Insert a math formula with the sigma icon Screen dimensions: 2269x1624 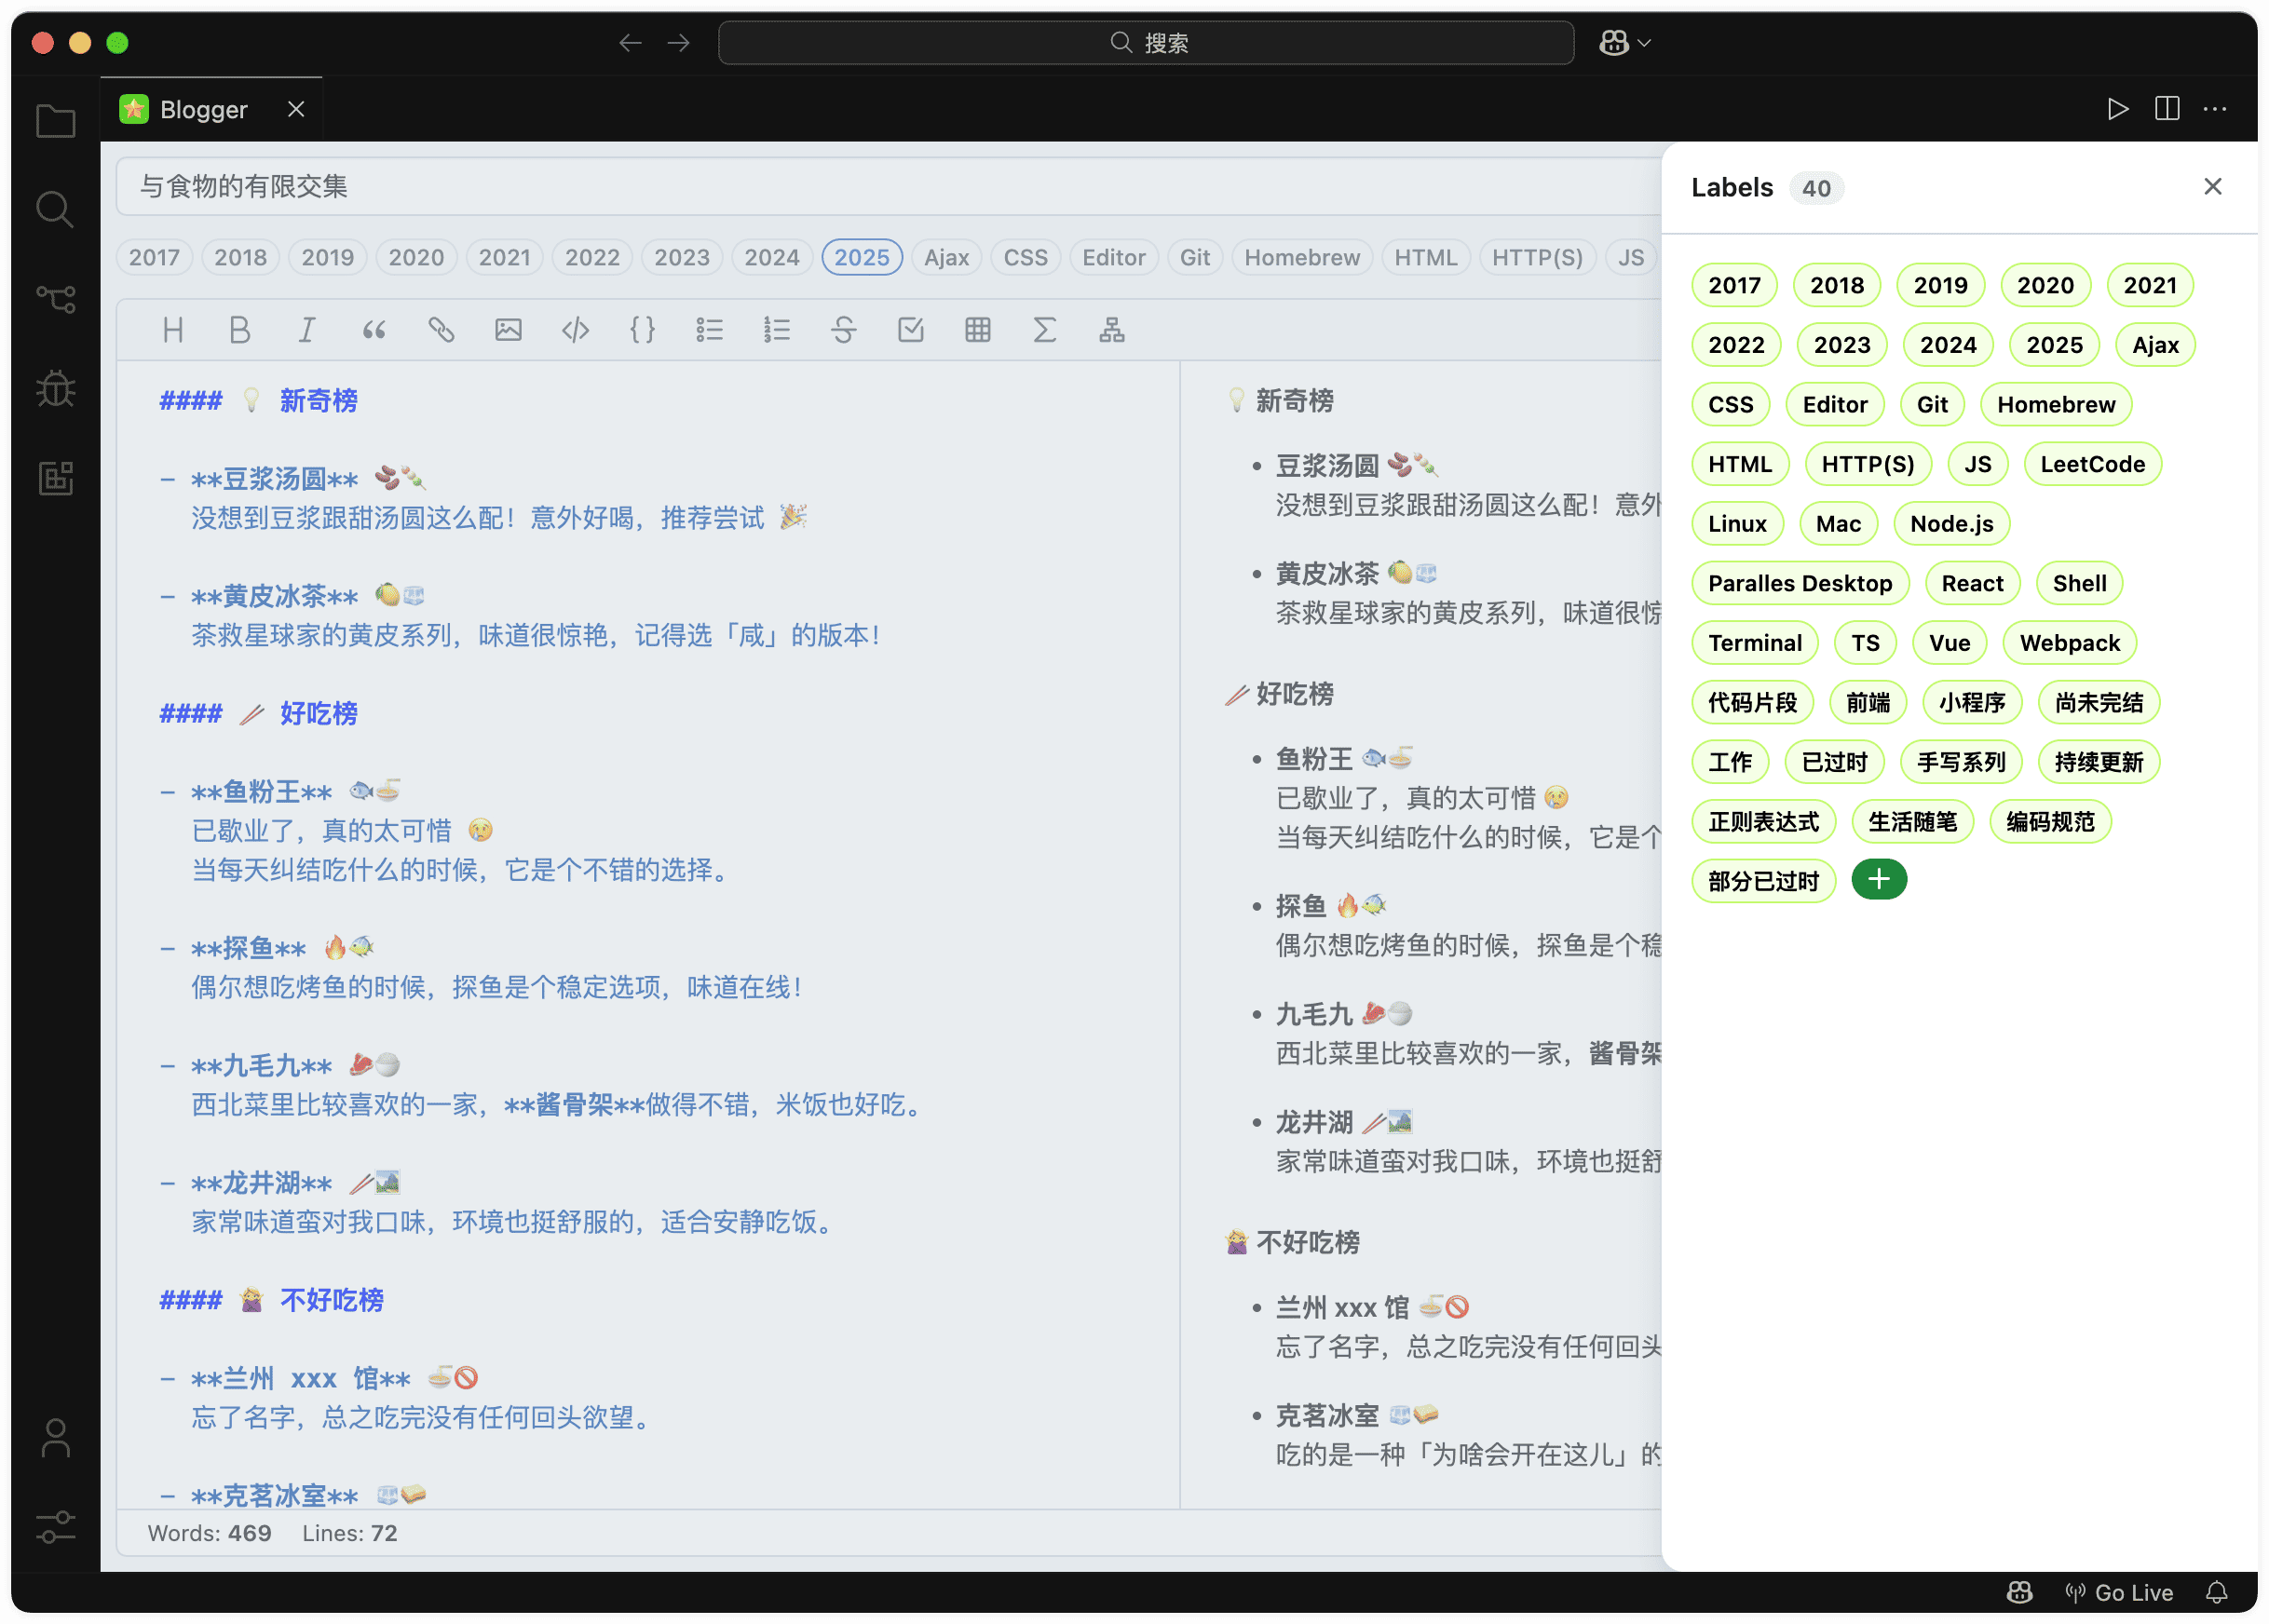(x=1044, y=330)
